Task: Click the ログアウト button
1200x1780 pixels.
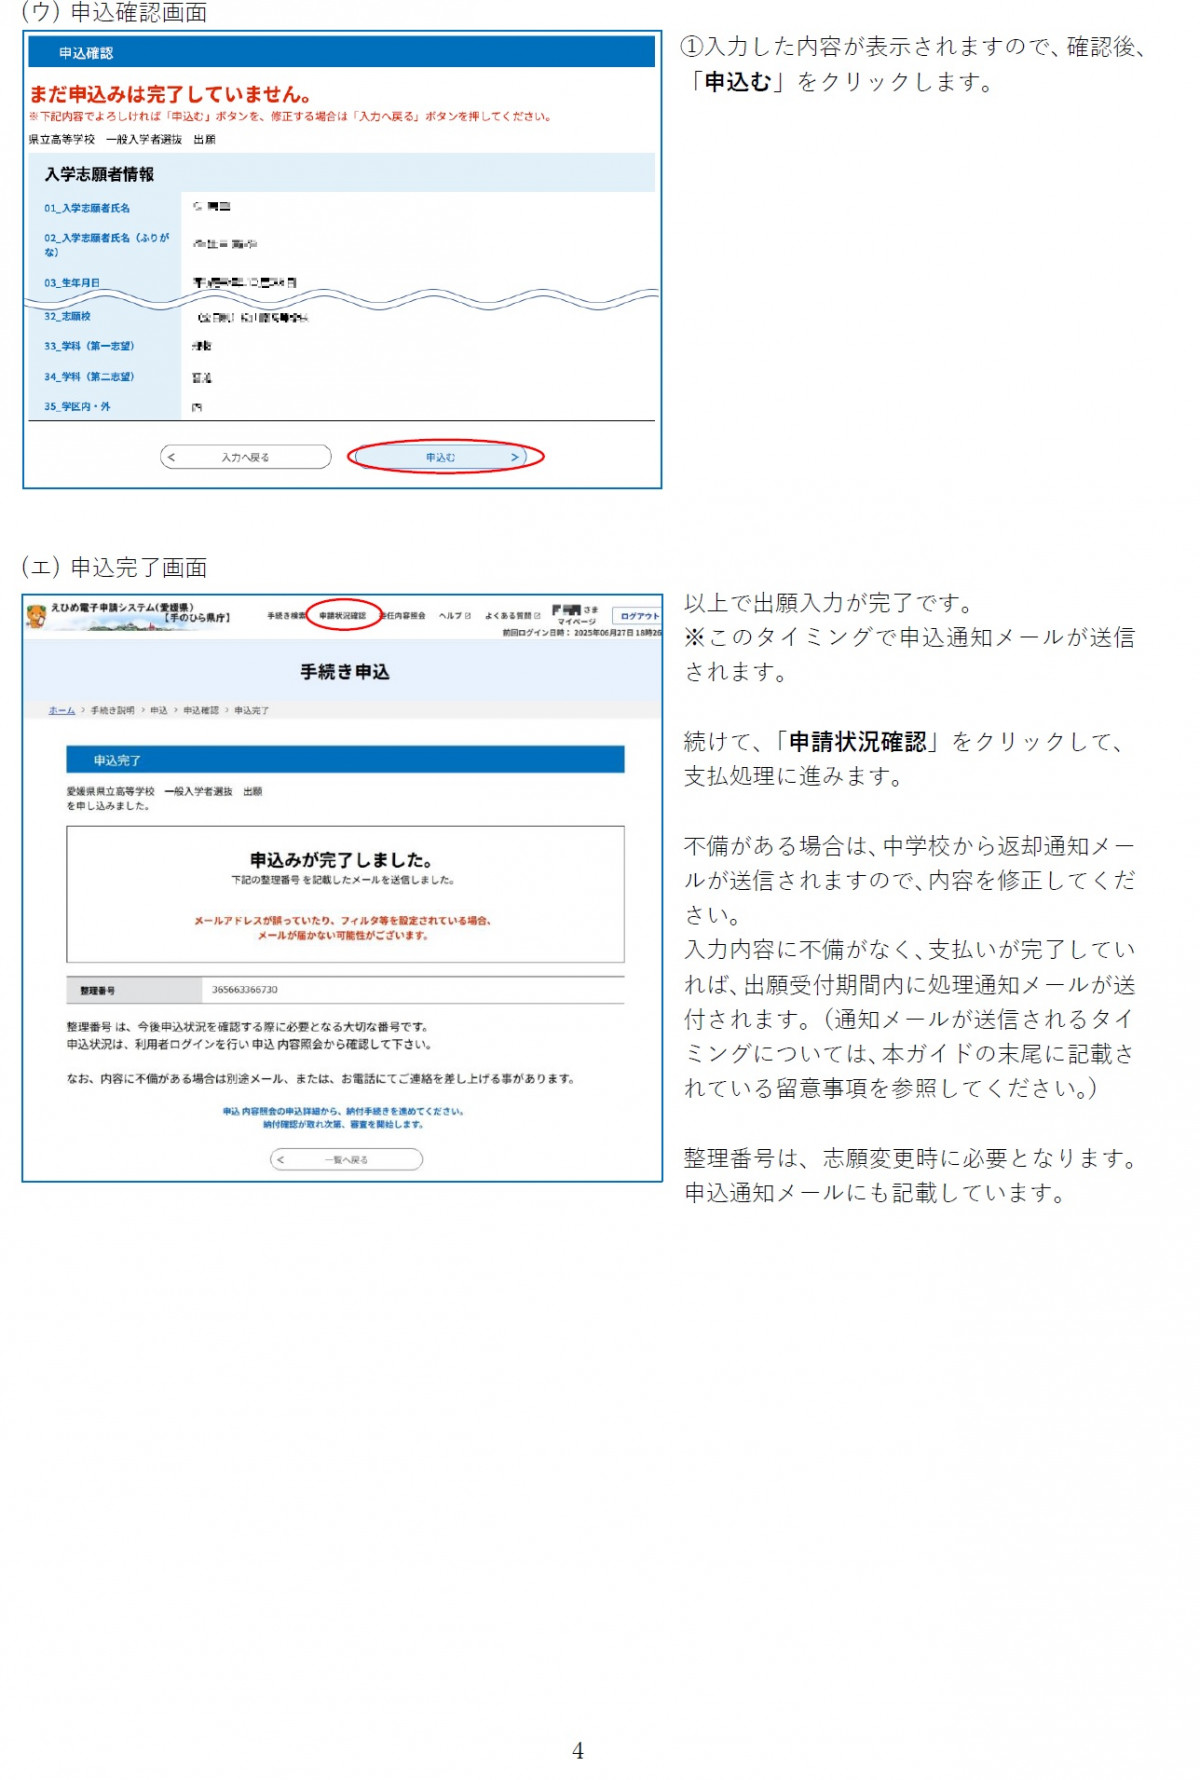Action: tap(638, 616)
